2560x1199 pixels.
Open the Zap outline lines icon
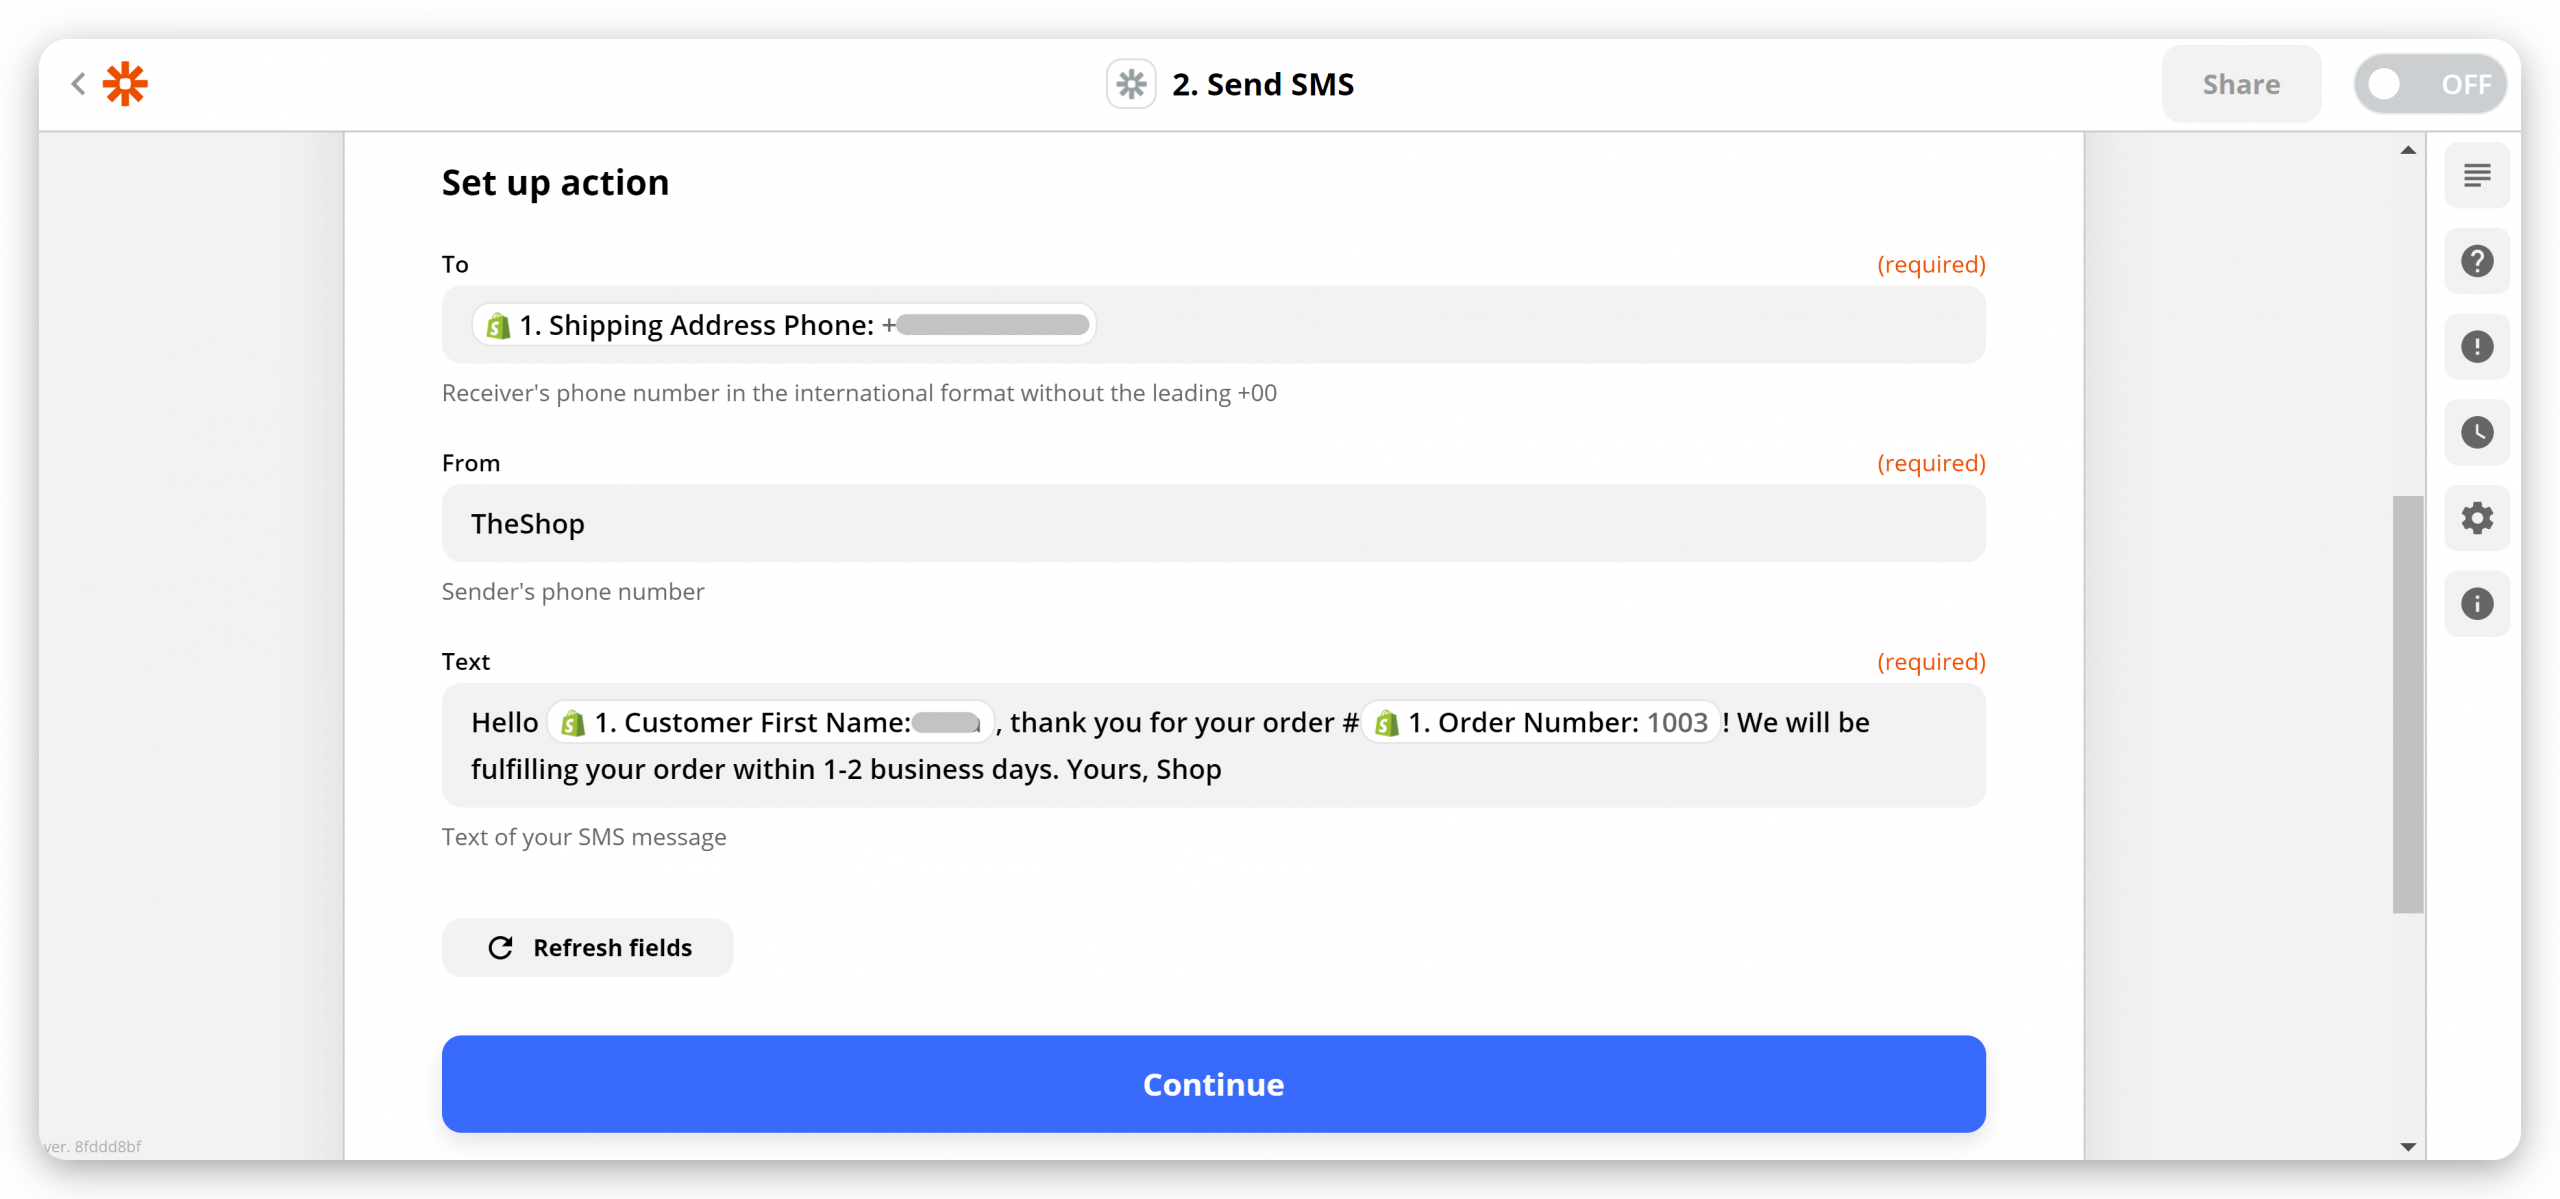(2477, 176)
